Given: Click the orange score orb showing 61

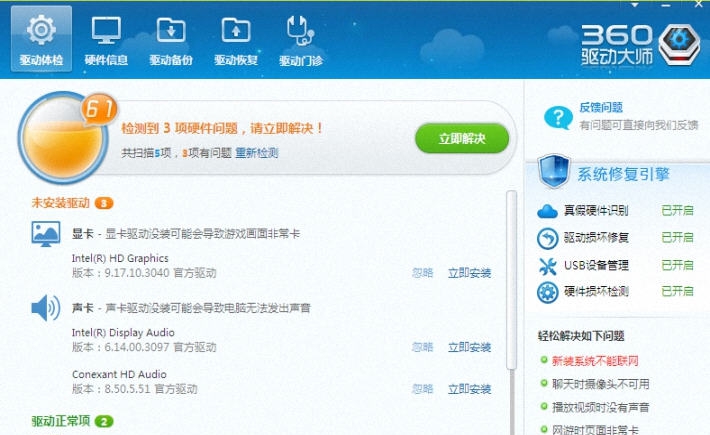Looking at the screenshot, I should pyautogui.click(x=62, y=138).
